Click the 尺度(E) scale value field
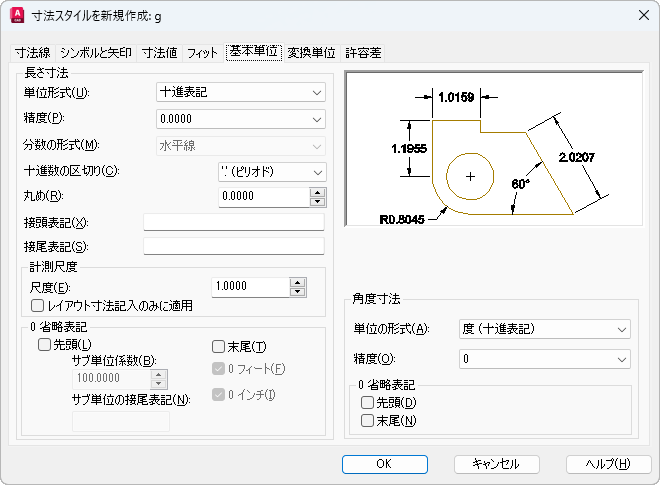 tap(250, 287)
